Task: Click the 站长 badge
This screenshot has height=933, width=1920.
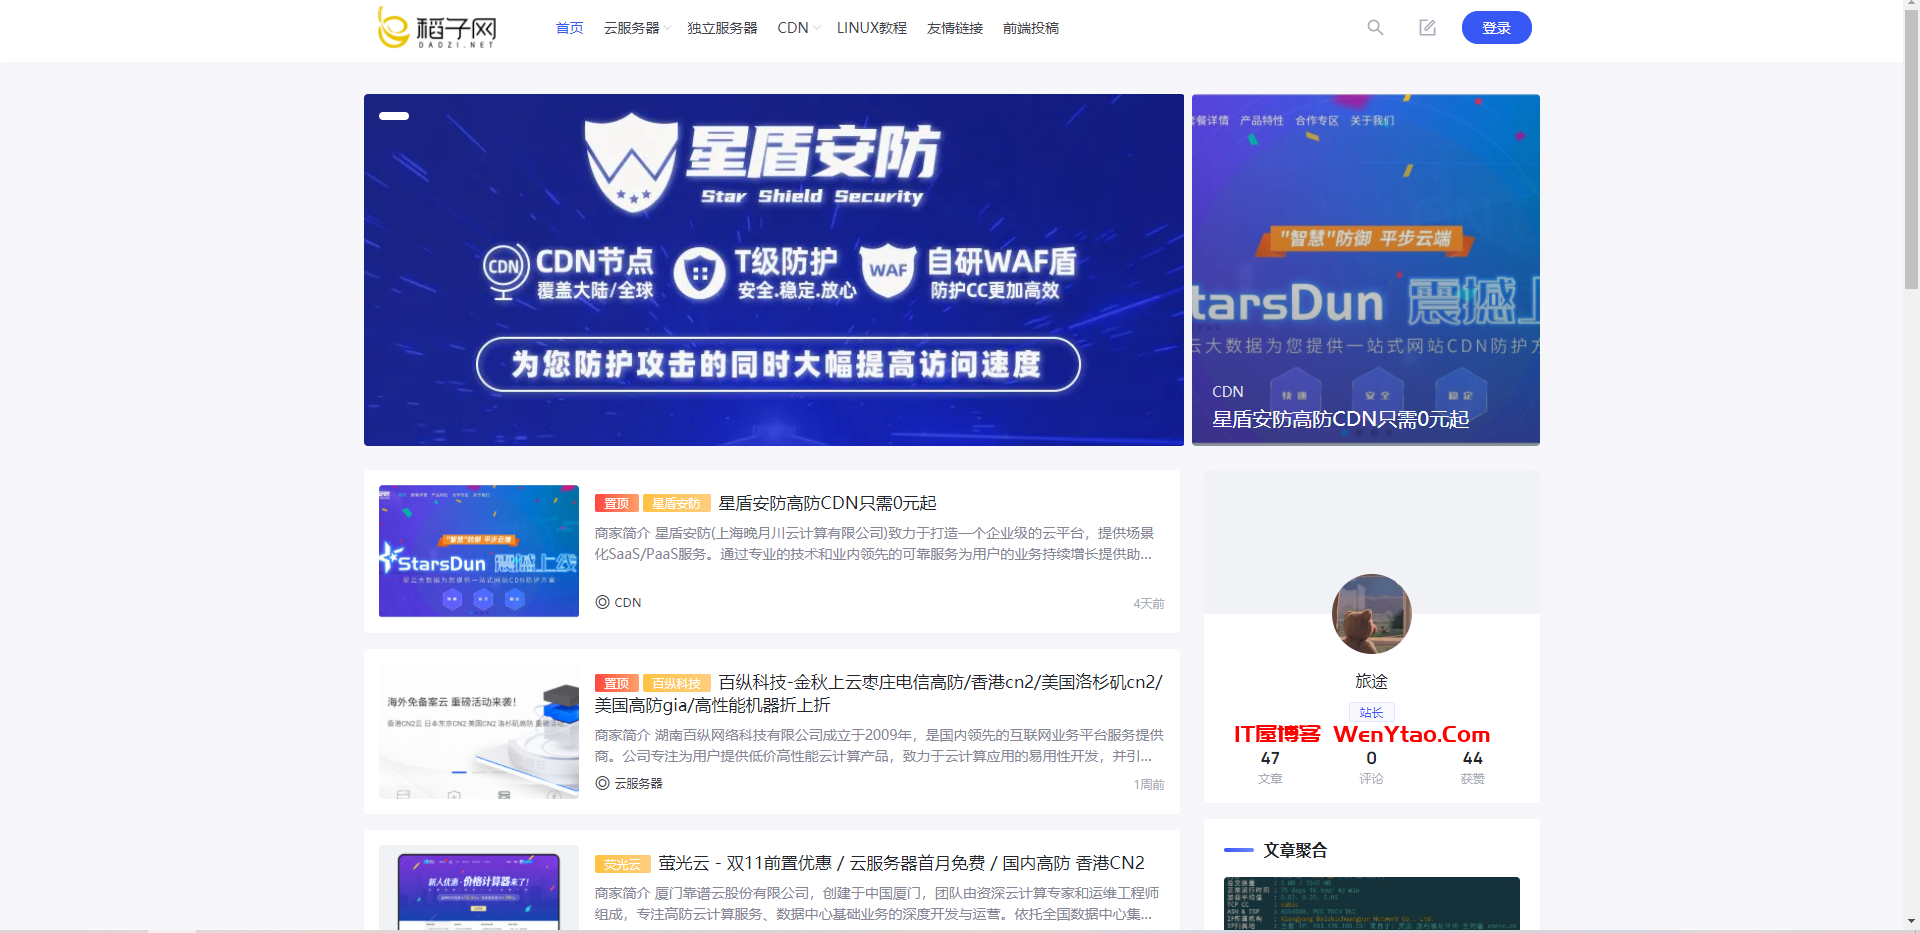Action: point(1371,712)
